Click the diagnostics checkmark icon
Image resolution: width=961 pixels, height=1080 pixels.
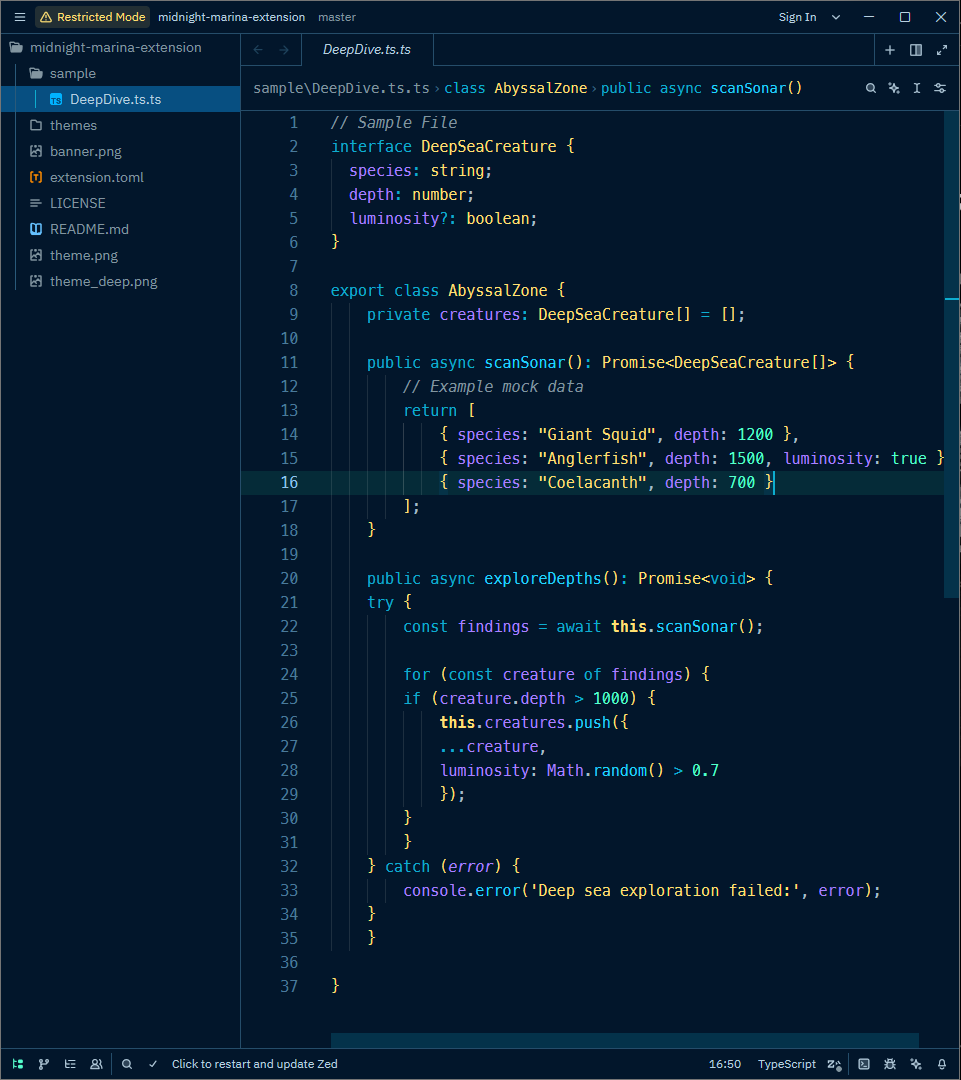[x=153, y=1064]
